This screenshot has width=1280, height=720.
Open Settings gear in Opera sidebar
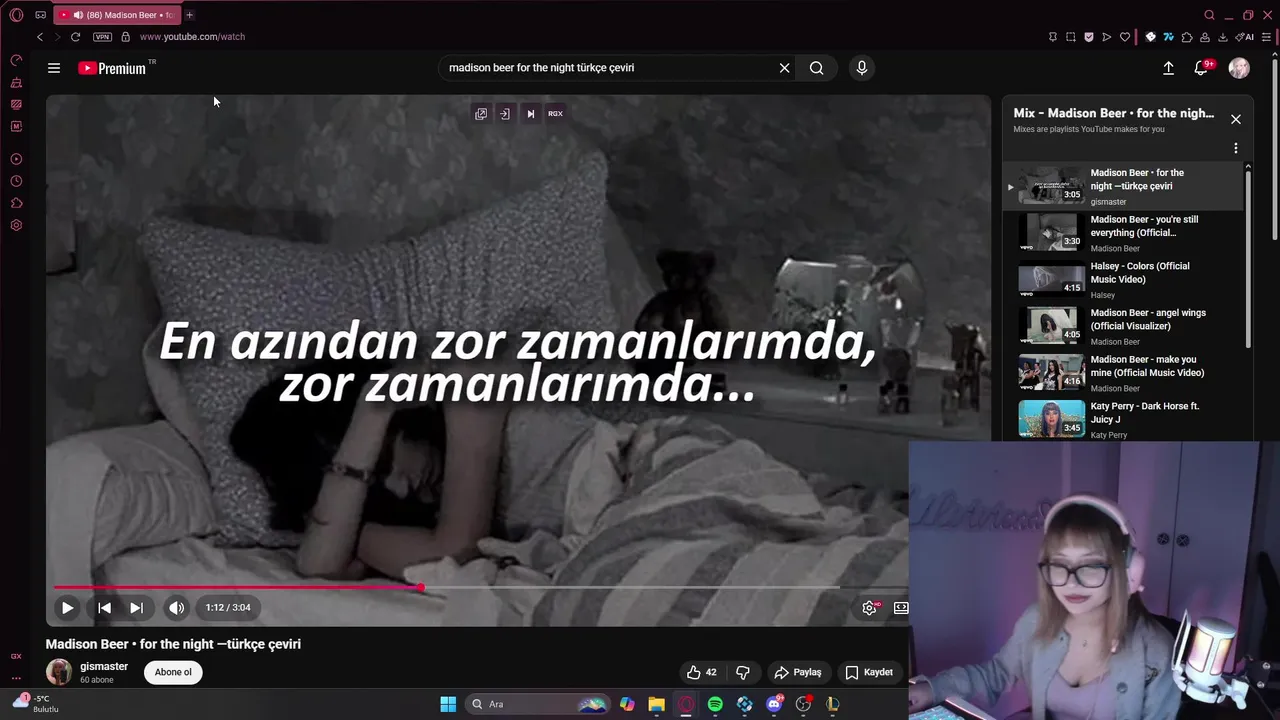(x=16, y=225)
